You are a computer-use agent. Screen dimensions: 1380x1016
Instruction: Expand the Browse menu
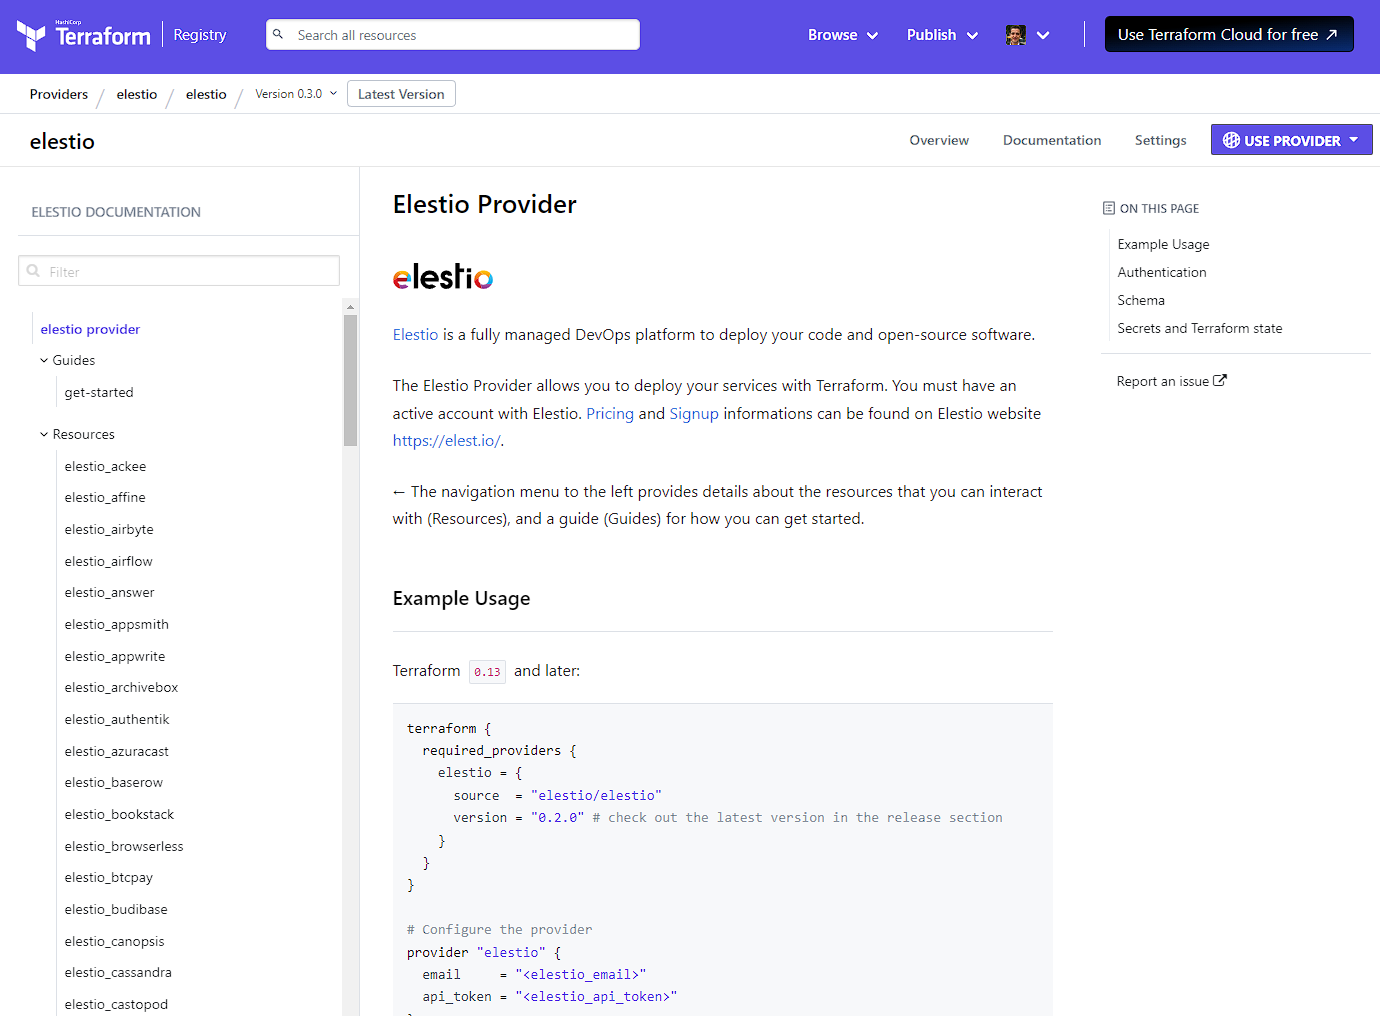[x=843, y=35]
